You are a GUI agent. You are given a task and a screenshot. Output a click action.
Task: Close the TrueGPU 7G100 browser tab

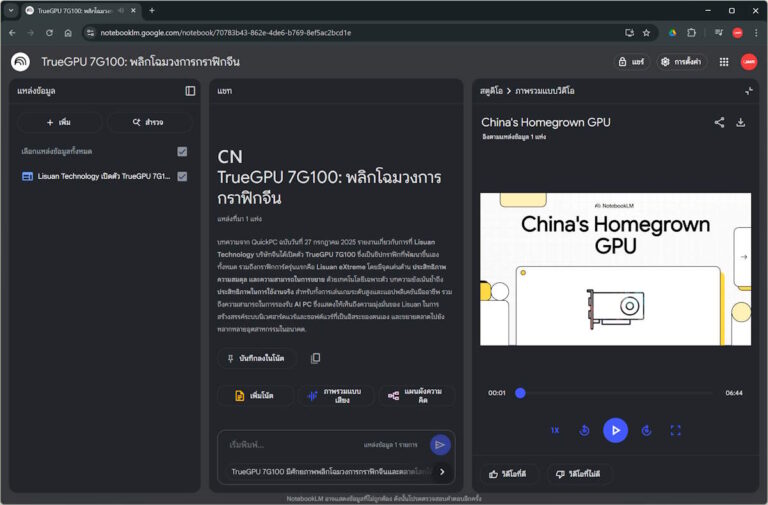[x=133, y=10]
